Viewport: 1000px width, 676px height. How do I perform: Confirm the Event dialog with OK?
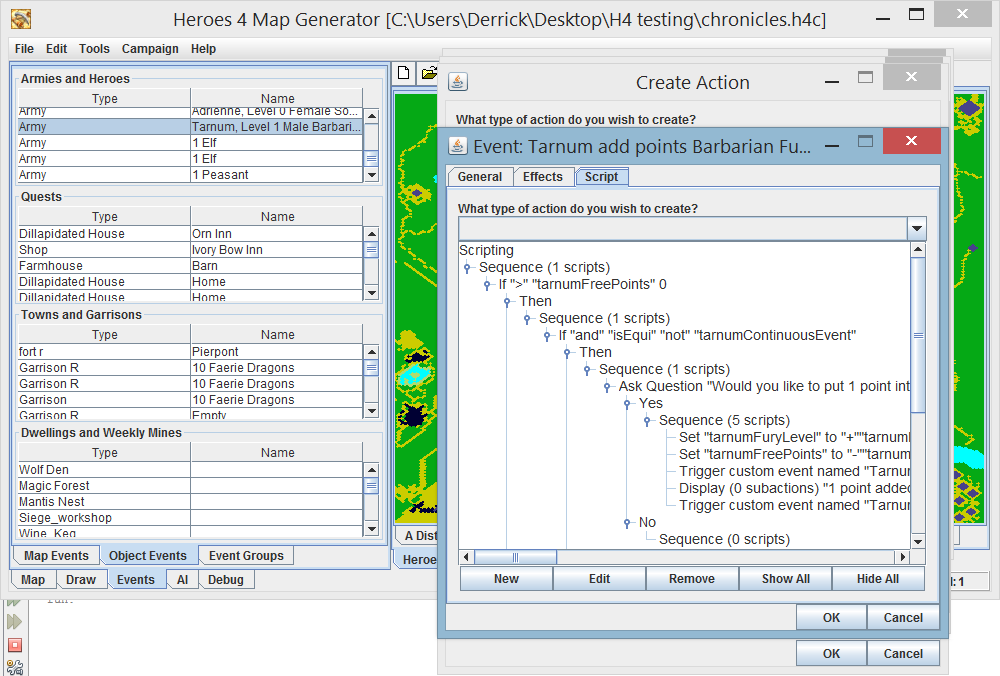click(x=832, y=617)
